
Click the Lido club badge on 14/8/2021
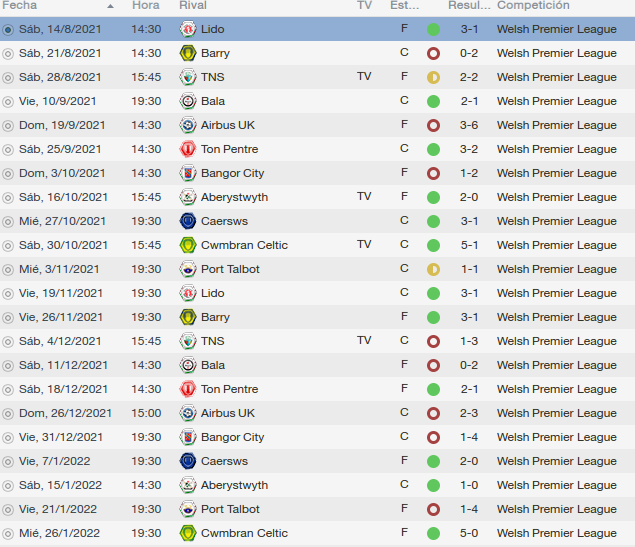[x=188, y=29]
